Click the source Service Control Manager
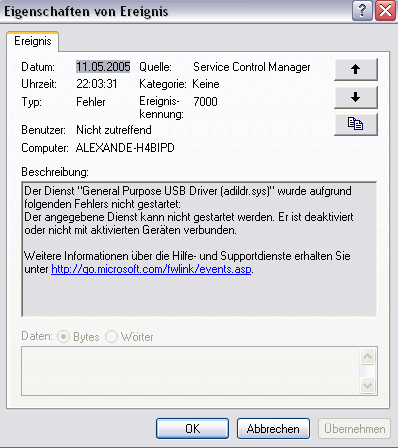This screenshot has width=398, height=448. pyautogui.click(x=252, y=67)
